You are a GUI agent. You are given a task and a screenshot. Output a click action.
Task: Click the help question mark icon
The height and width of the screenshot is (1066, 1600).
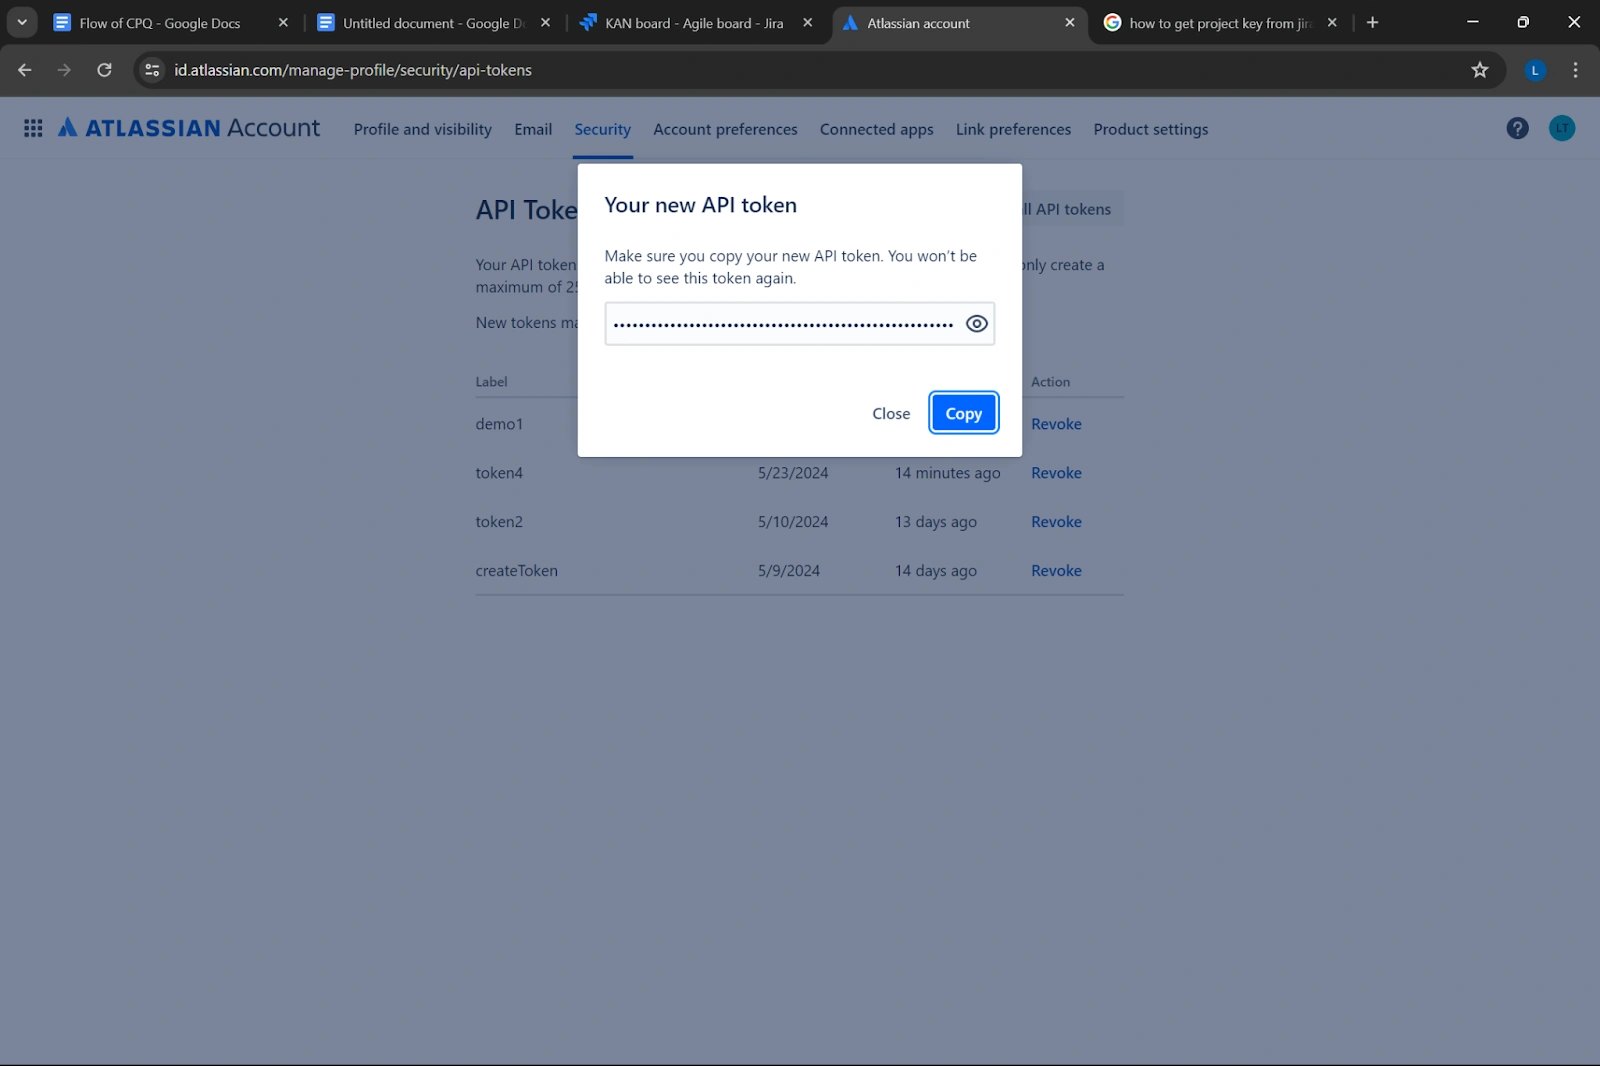pyautogui.click(x=1517, y=128)
